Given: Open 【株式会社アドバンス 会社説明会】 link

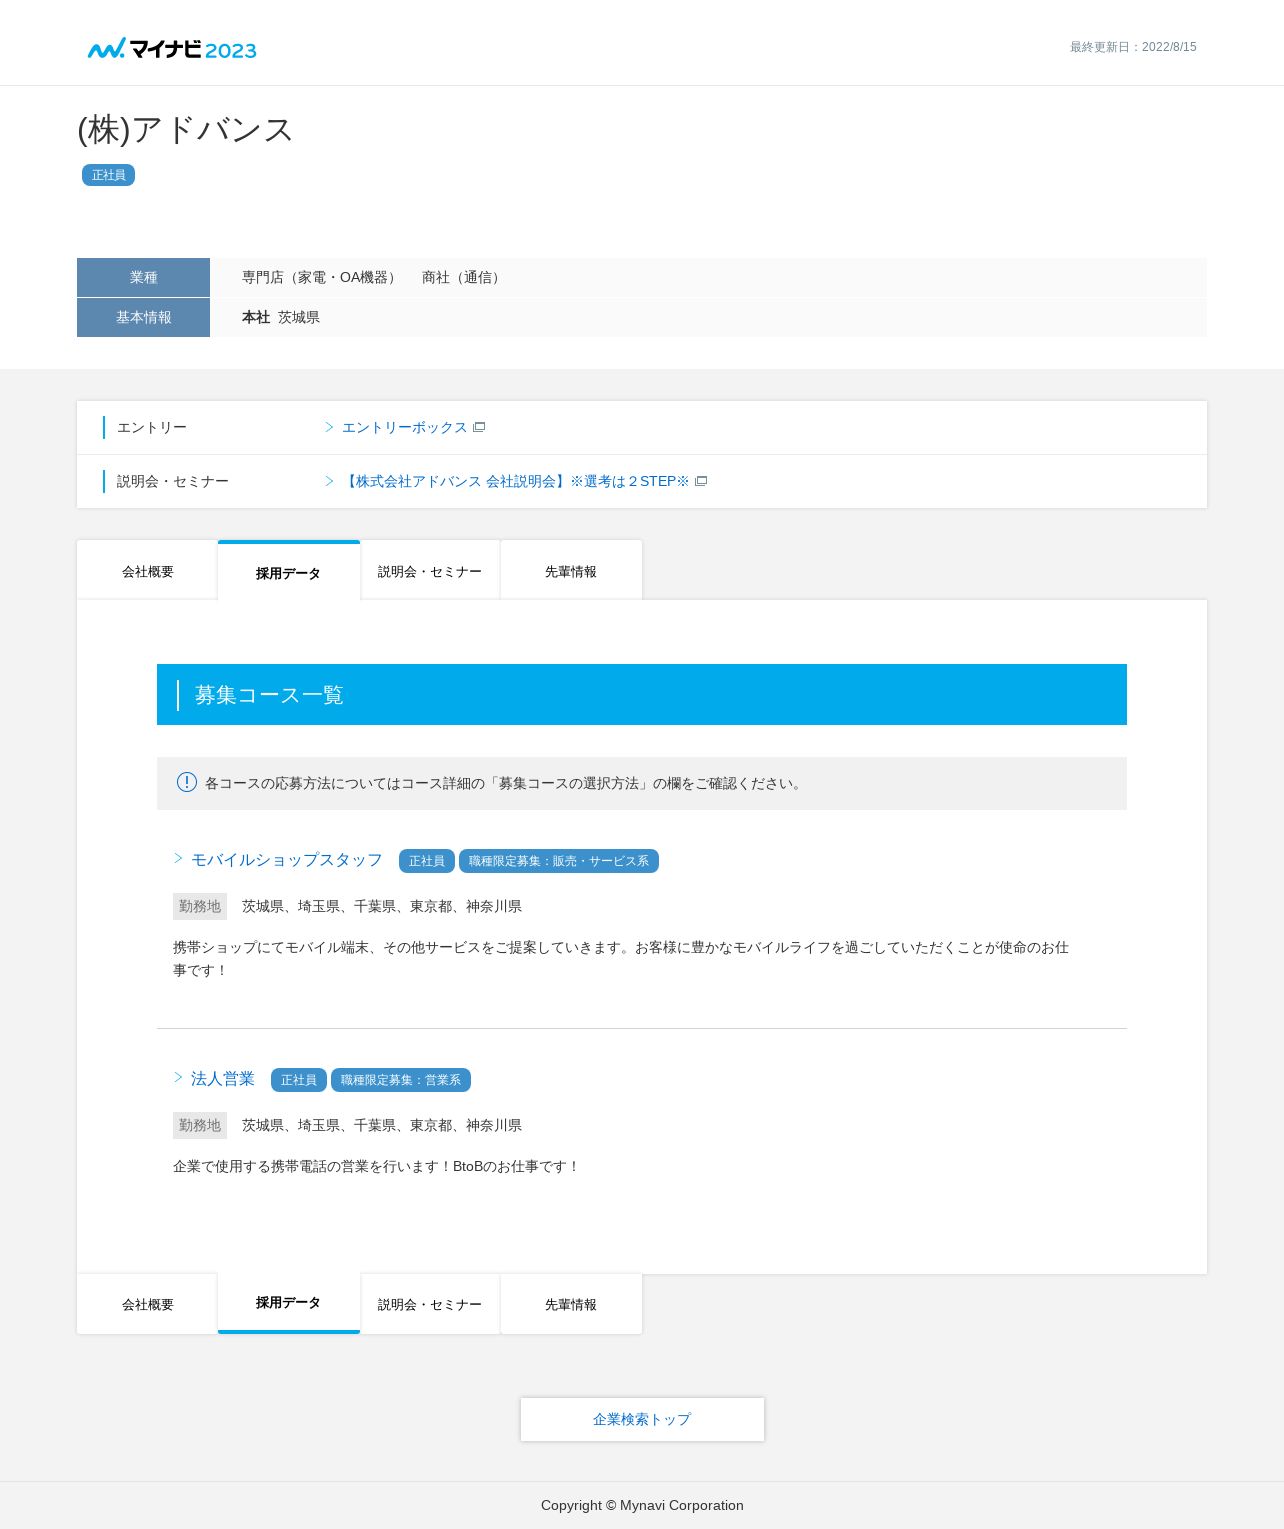Looking at the screenshot, I should click(x=515, y=481).
